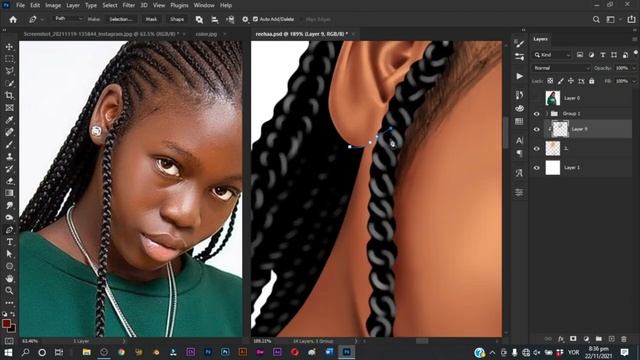Select the Move tool
This screenshot has height=360, width=640.
coord(9,47)
